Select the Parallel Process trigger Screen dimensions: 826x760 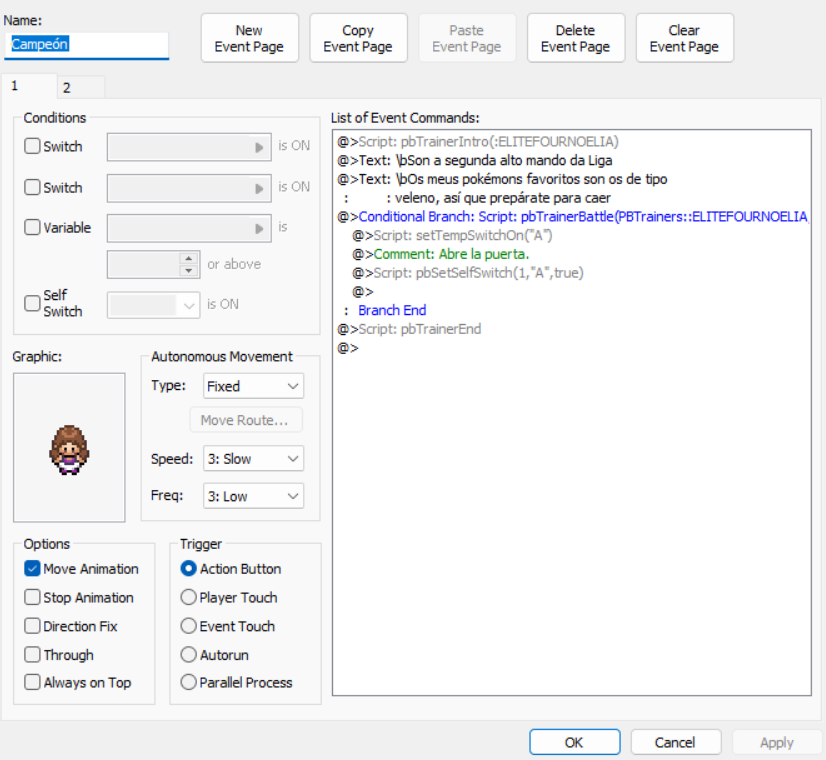coord(189,683)
